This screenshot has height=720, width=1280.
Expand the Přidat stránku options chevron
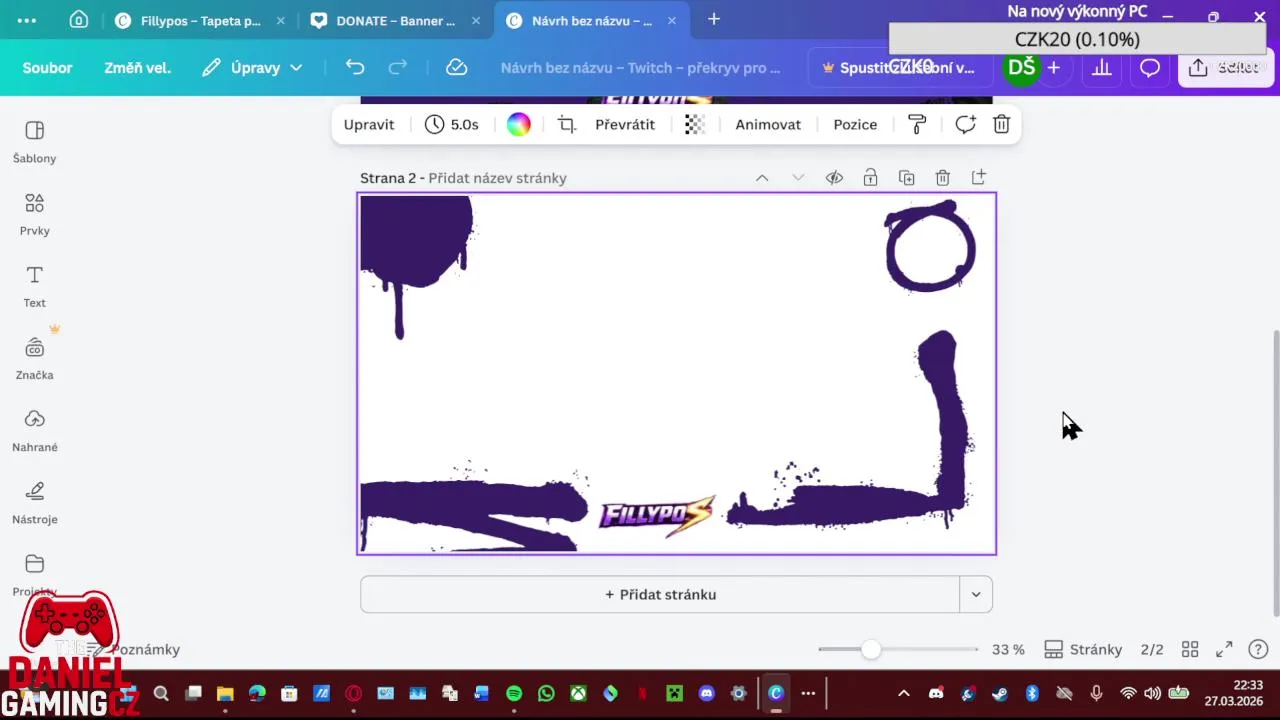[976, 594]
